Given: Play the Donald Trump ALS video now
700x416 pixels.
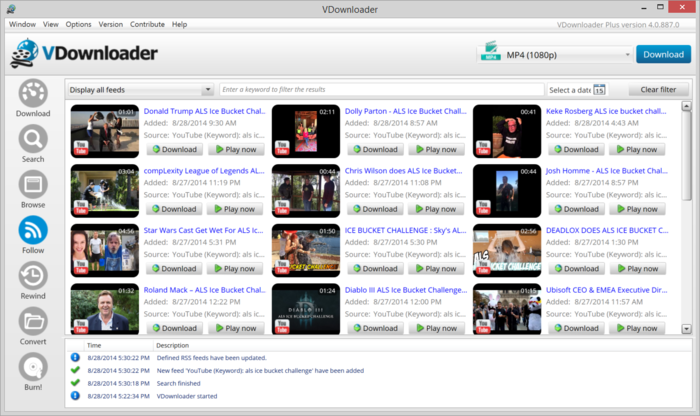Looking at the screenshot, I should [236, 150].
